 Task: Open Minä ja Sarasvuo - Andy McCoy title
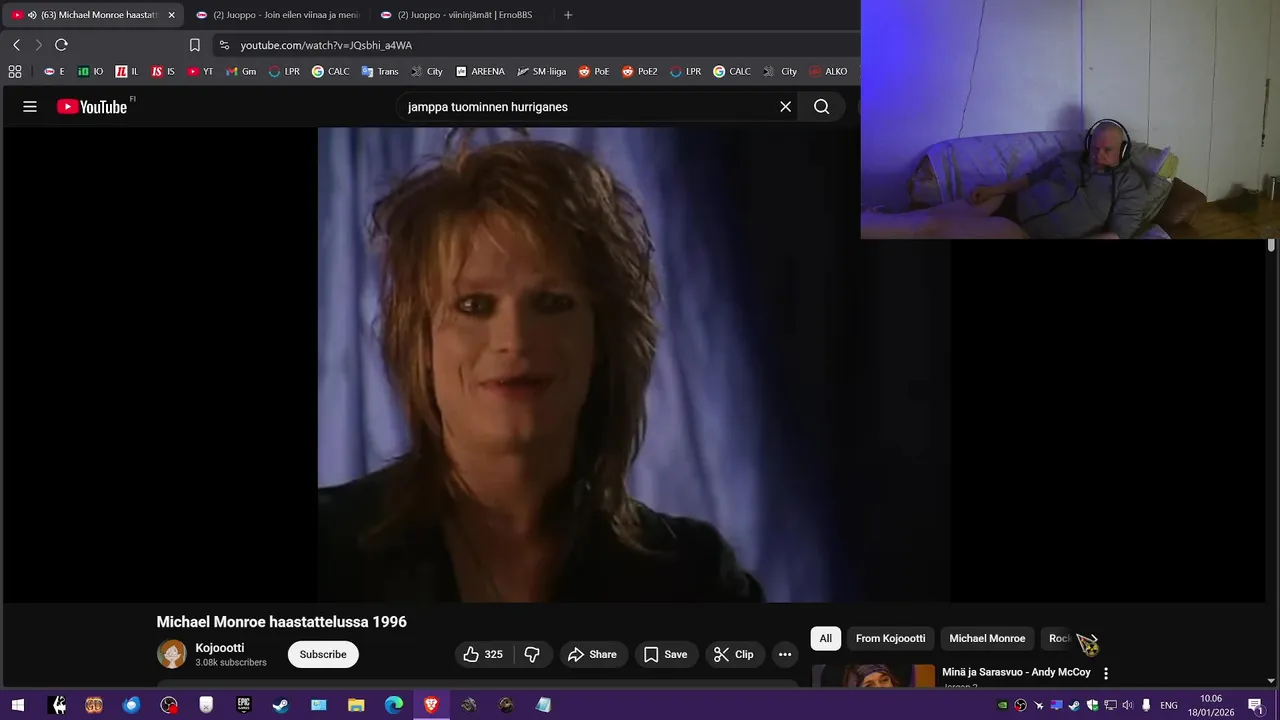[1016, 672]
